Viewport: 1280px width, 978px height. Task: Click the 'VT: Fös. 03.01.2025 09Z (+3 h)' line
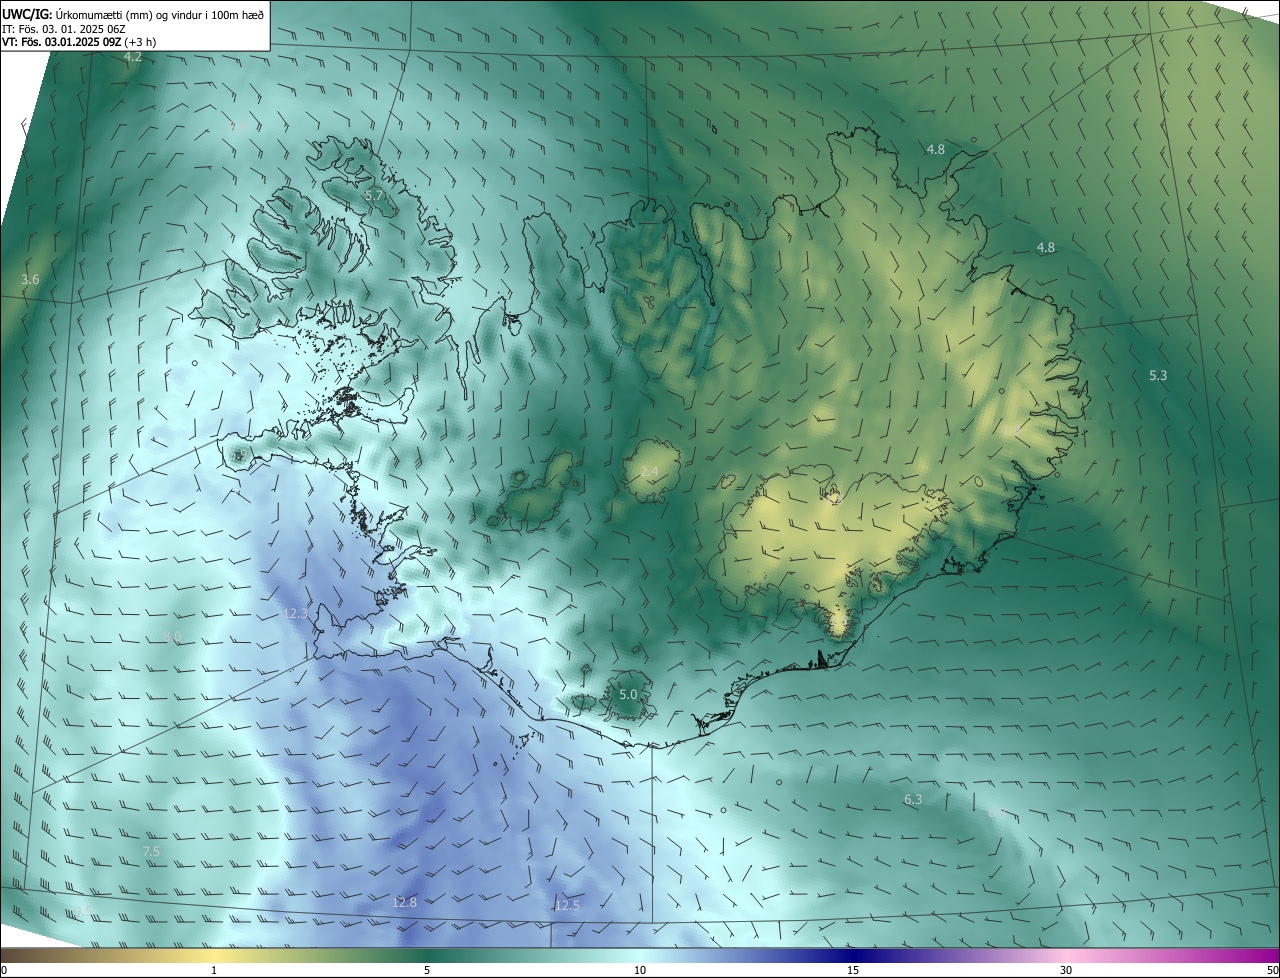(79, 42)
